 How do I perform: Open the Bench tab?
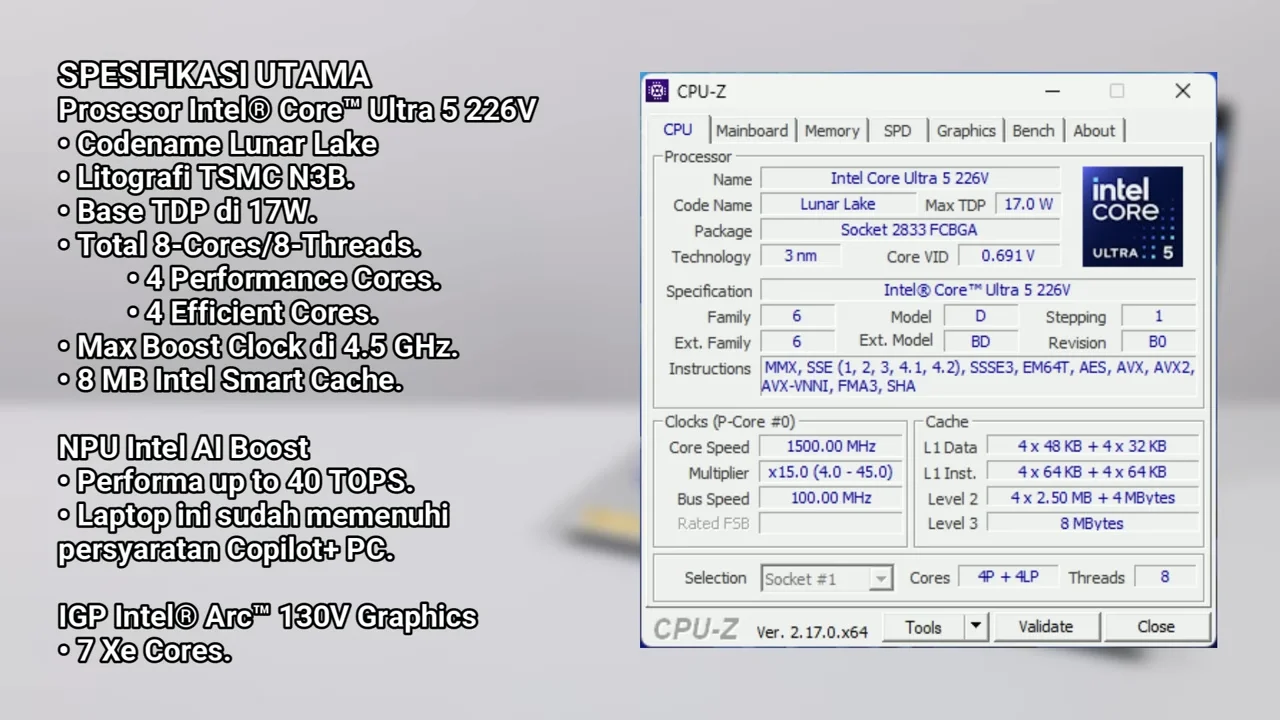coord(1033,130)
